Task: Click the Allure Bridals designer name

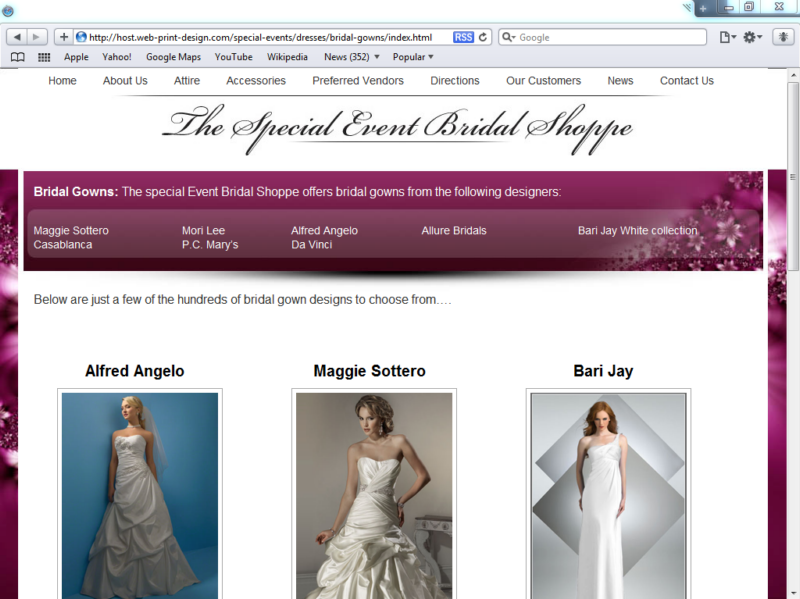Action: (454, 231)
